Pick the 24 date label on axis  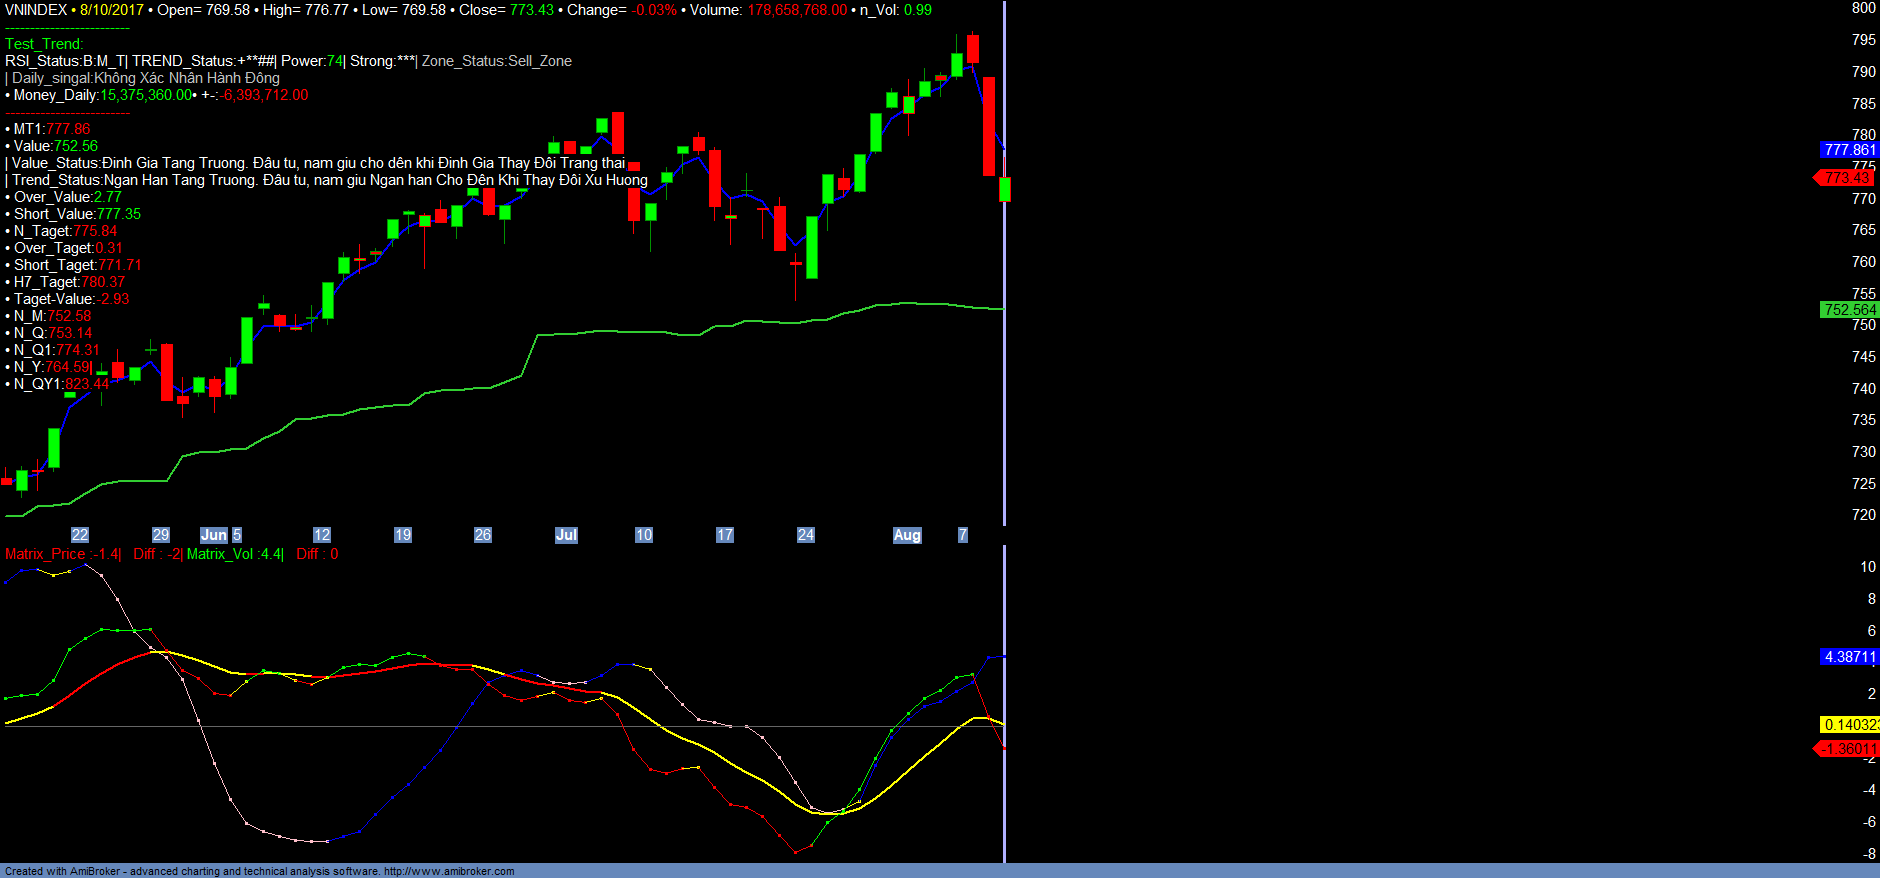point(806,535)
